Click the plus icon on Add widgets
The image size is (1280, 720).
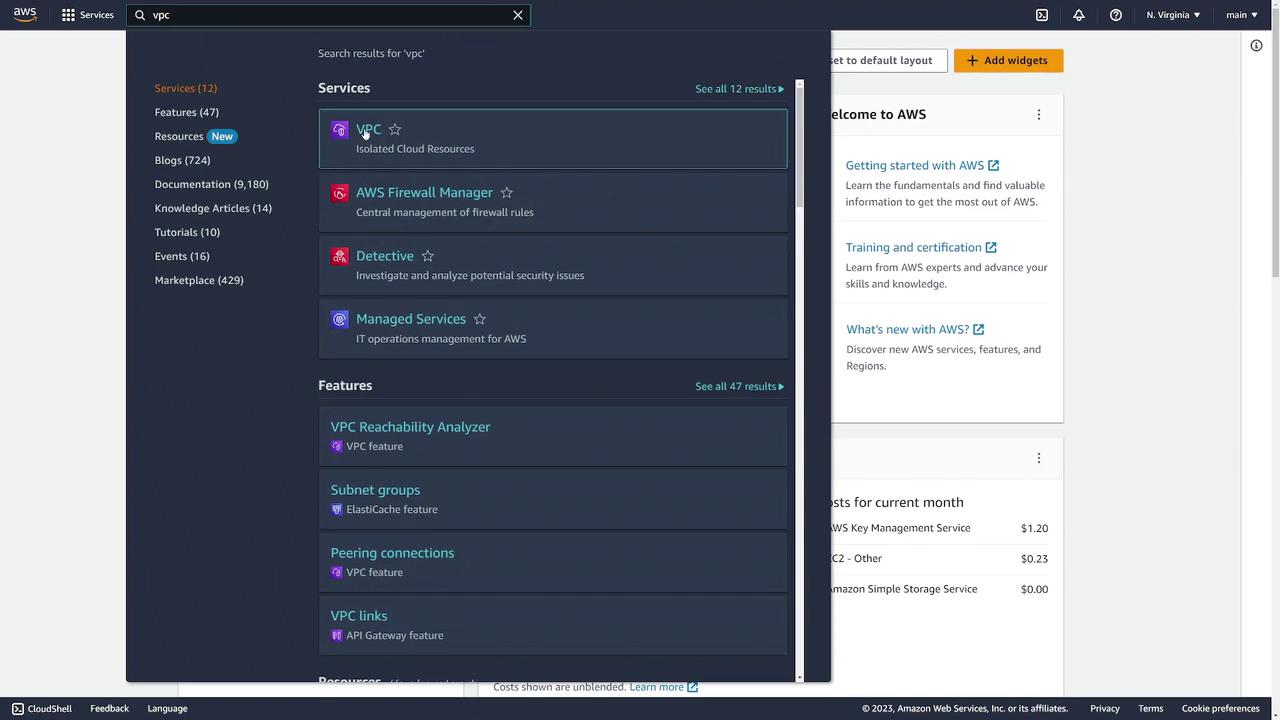[x=972, y=60]
